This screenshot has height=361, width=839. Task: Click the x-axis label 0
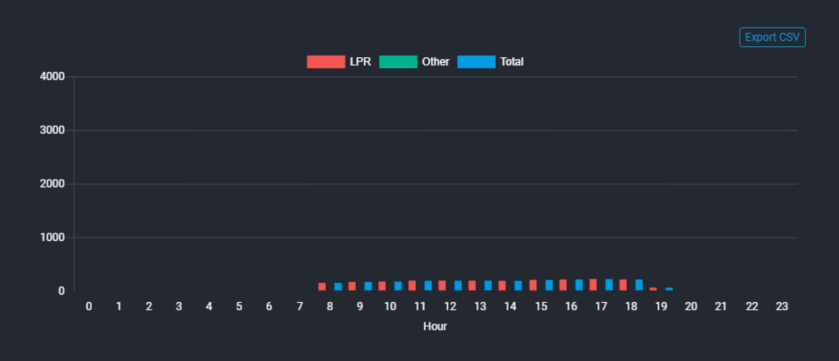pos(89,307)
